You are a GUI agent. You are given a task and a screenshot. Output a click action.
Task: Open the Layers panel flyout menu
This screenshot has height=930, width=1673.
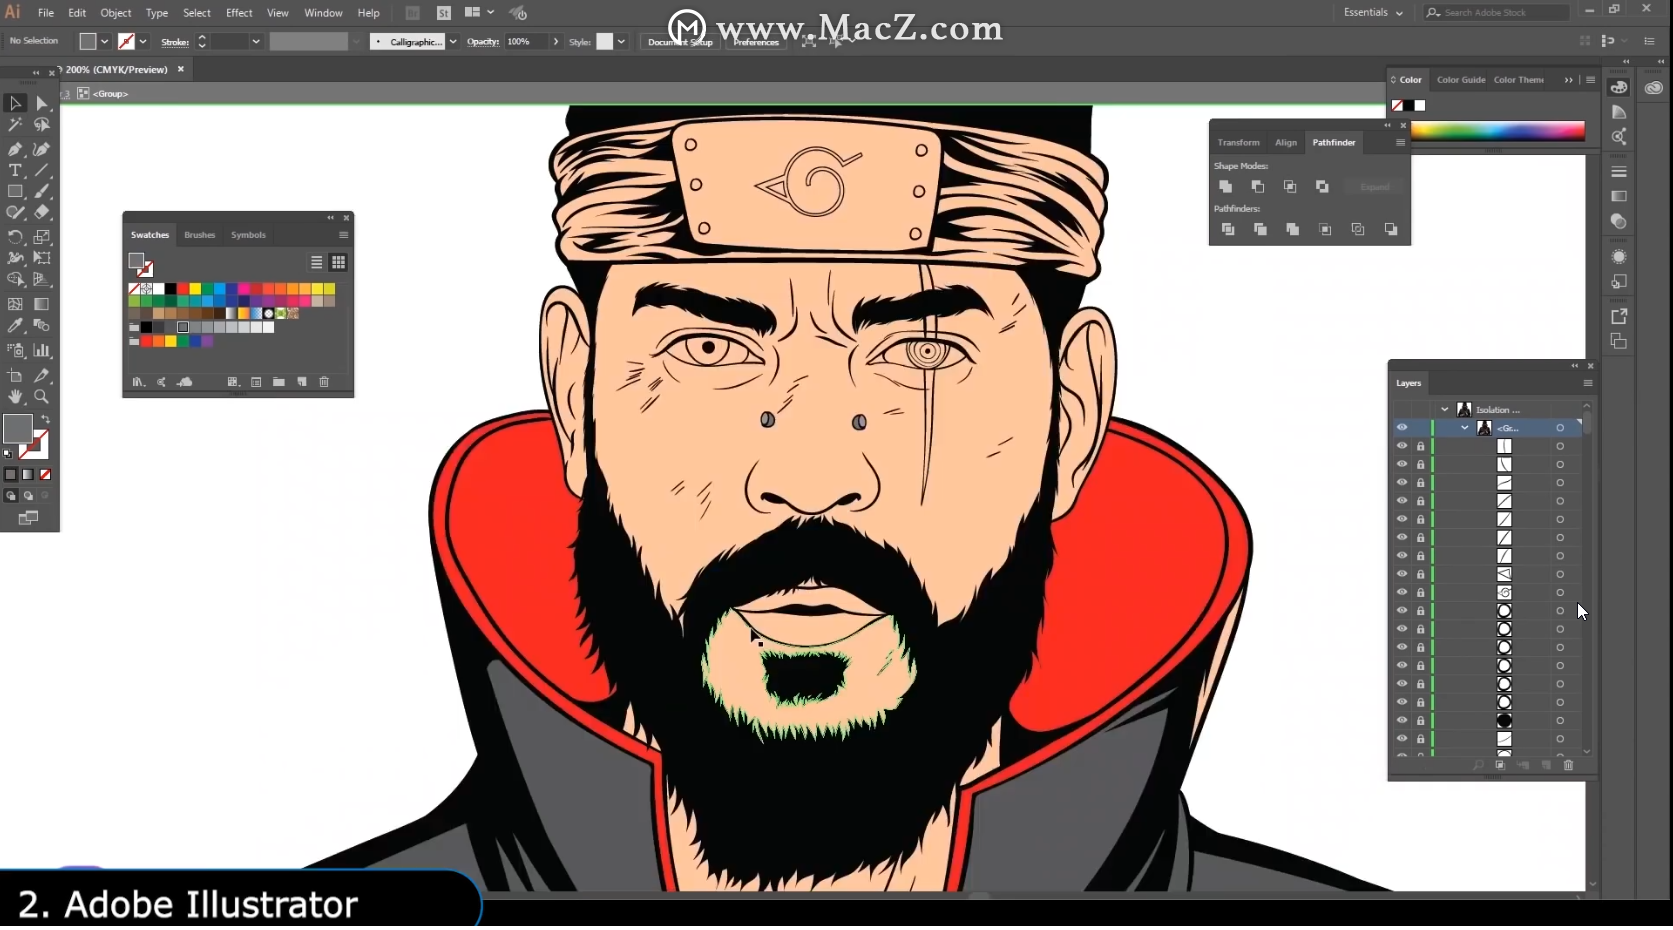point(1587,383)
